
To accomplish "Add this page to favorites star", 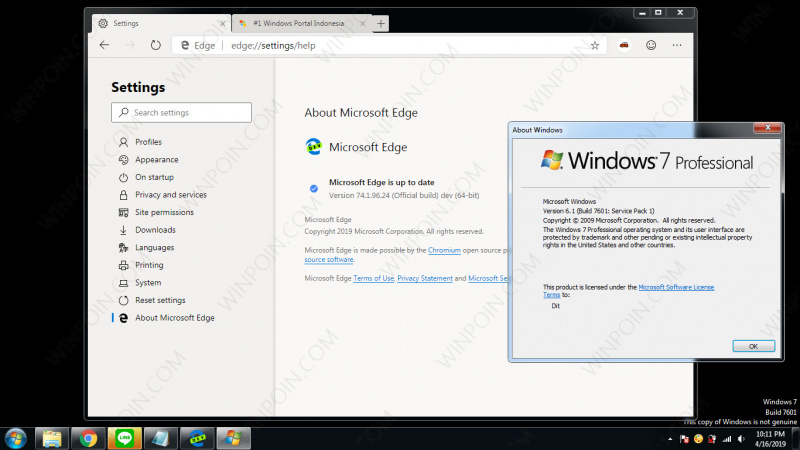I will click(x=595, y=45).
